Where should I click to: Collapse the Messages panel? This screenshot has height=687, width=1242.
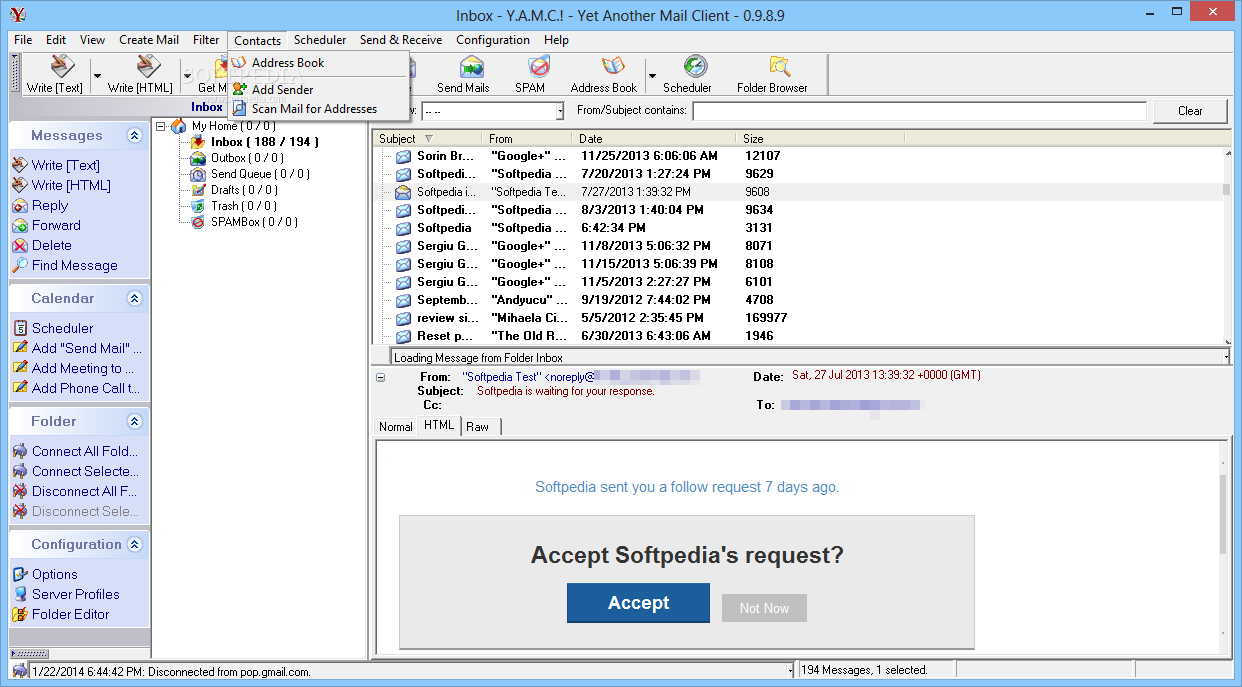coord(134,136)
